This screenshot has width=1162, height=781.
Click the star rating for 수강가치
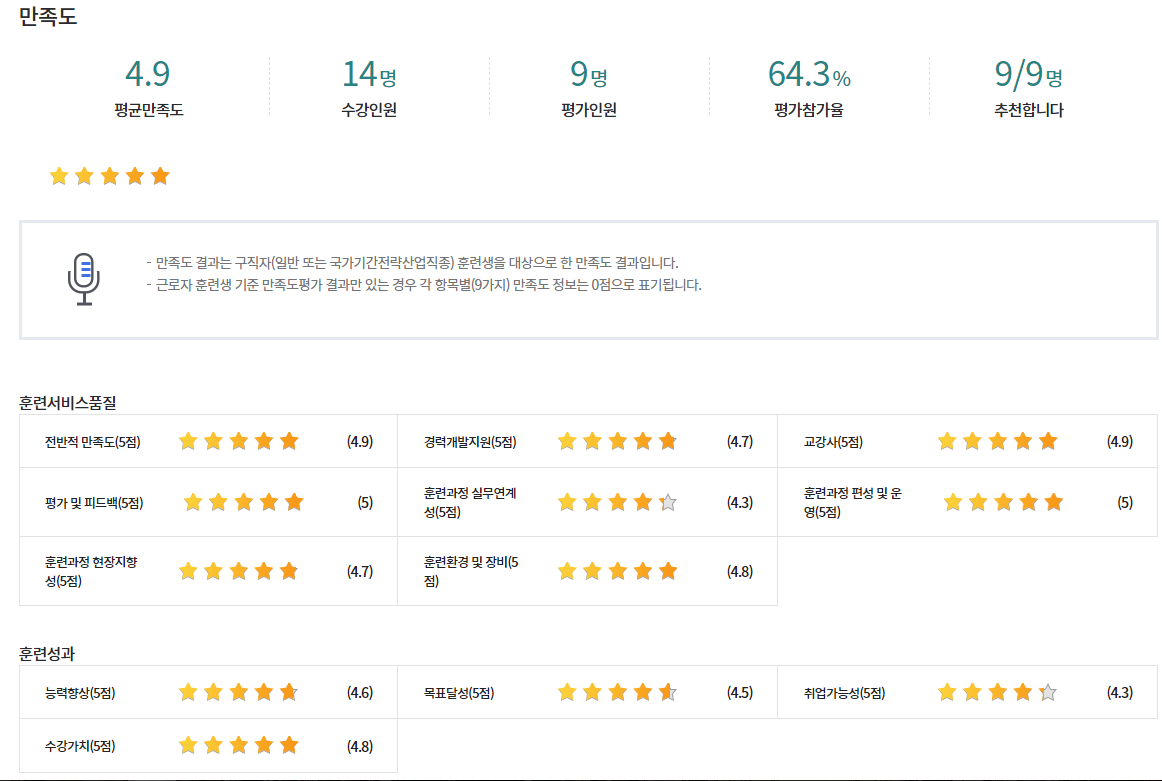[239, 745]
